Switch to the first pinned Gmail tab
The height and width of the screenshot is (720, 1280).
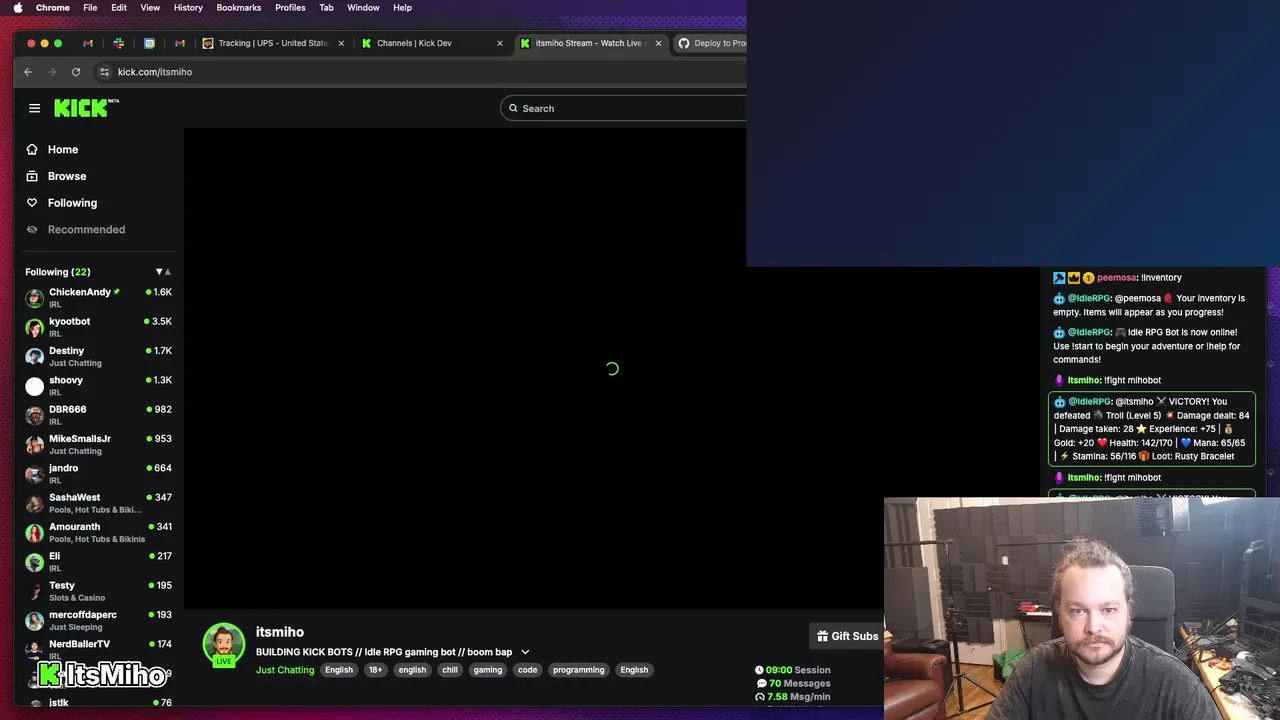tap(88, 43)
